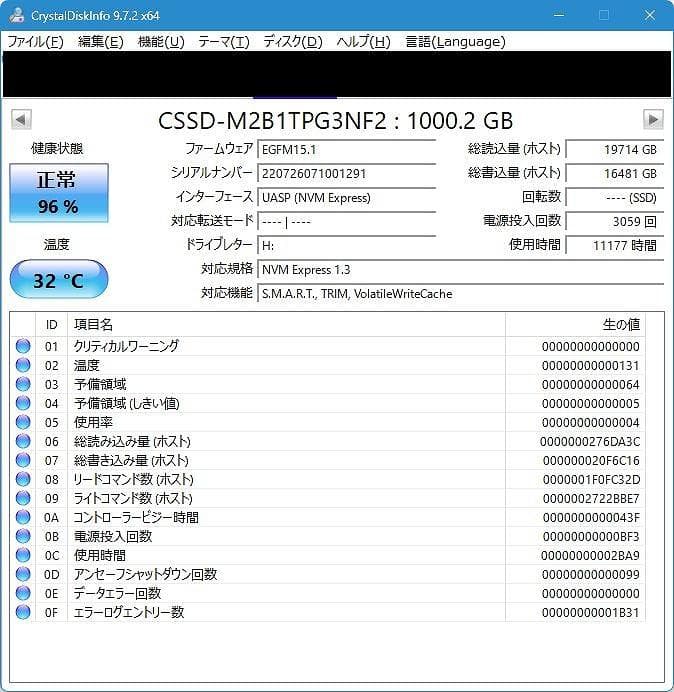
Task: Click status orb for ID 0F エラーログエントリー数
Action: tap(23, 612)
